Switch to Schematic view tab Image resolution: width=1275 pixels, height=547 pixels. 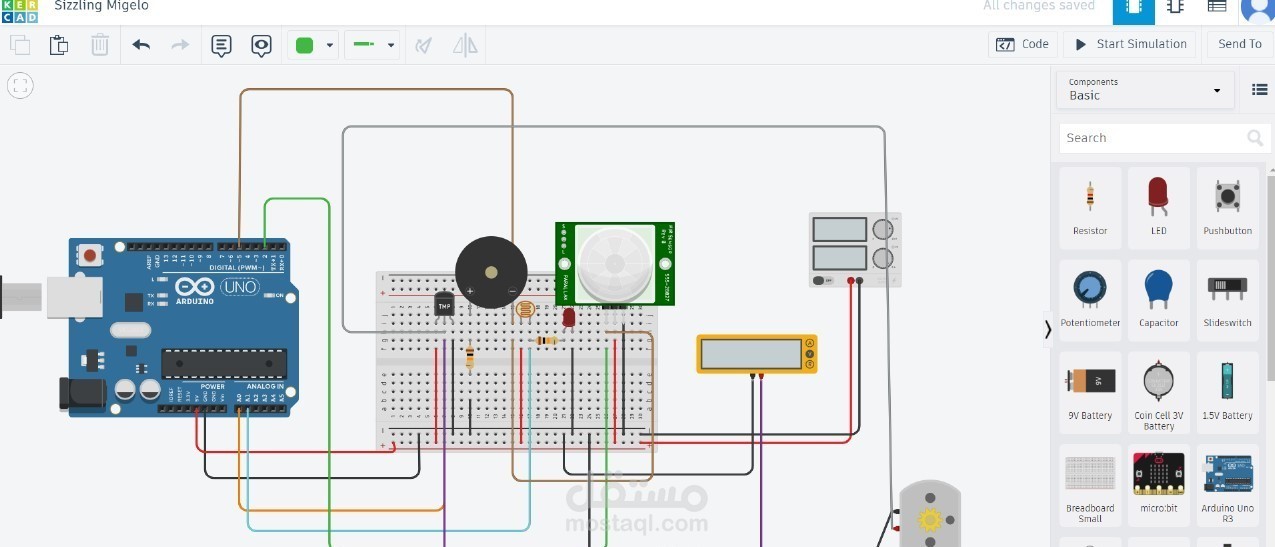click(x=1175, y=8)
